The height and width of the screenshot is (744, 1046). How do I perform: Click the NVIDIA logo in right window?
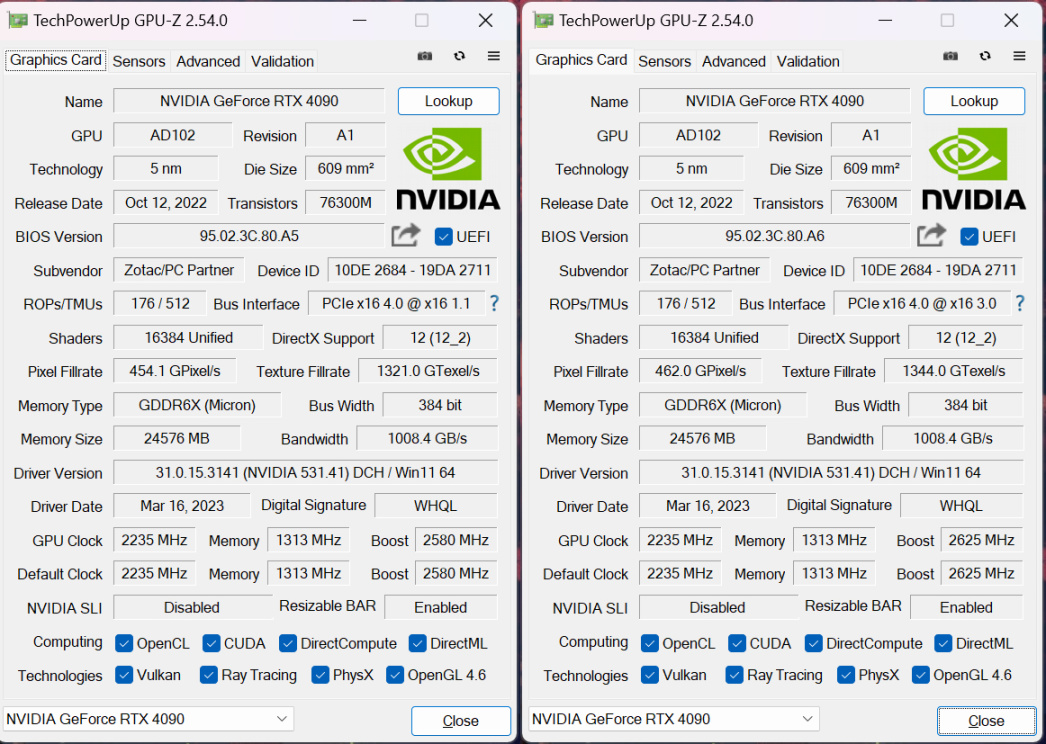click(x=974, y=168)
